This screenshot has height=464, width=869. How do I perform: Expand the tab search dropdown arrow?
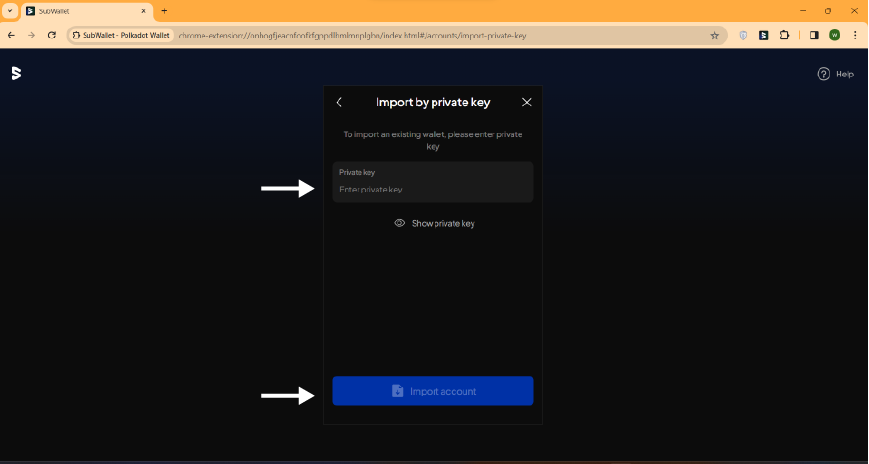pos(10,11)
